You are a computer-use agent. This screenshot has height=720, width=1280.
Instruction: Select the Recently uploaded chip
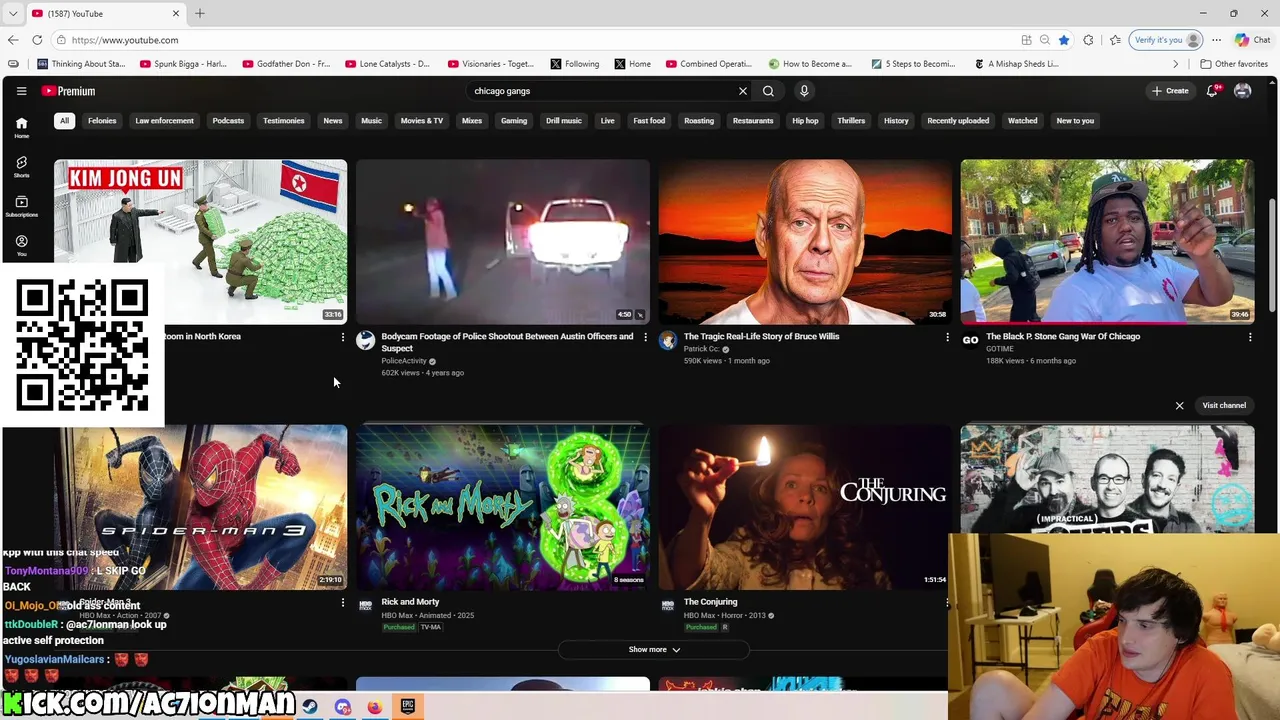(x=958, y=121)
